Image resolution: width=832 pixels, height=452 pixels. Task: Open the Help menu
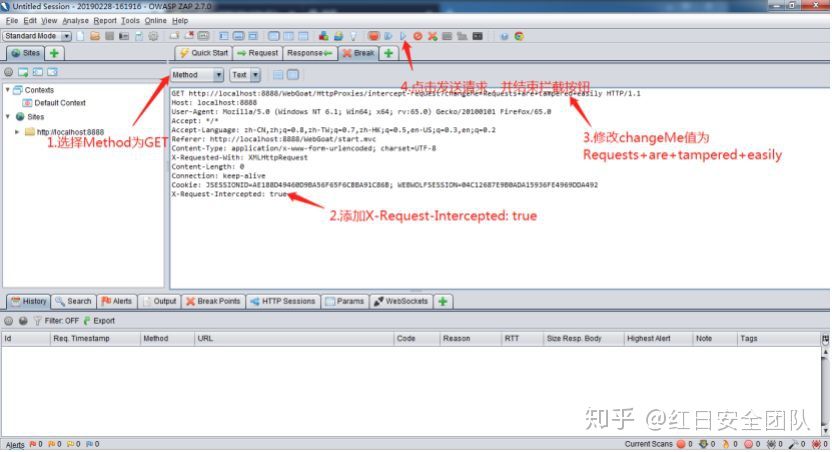click(180, 21)
